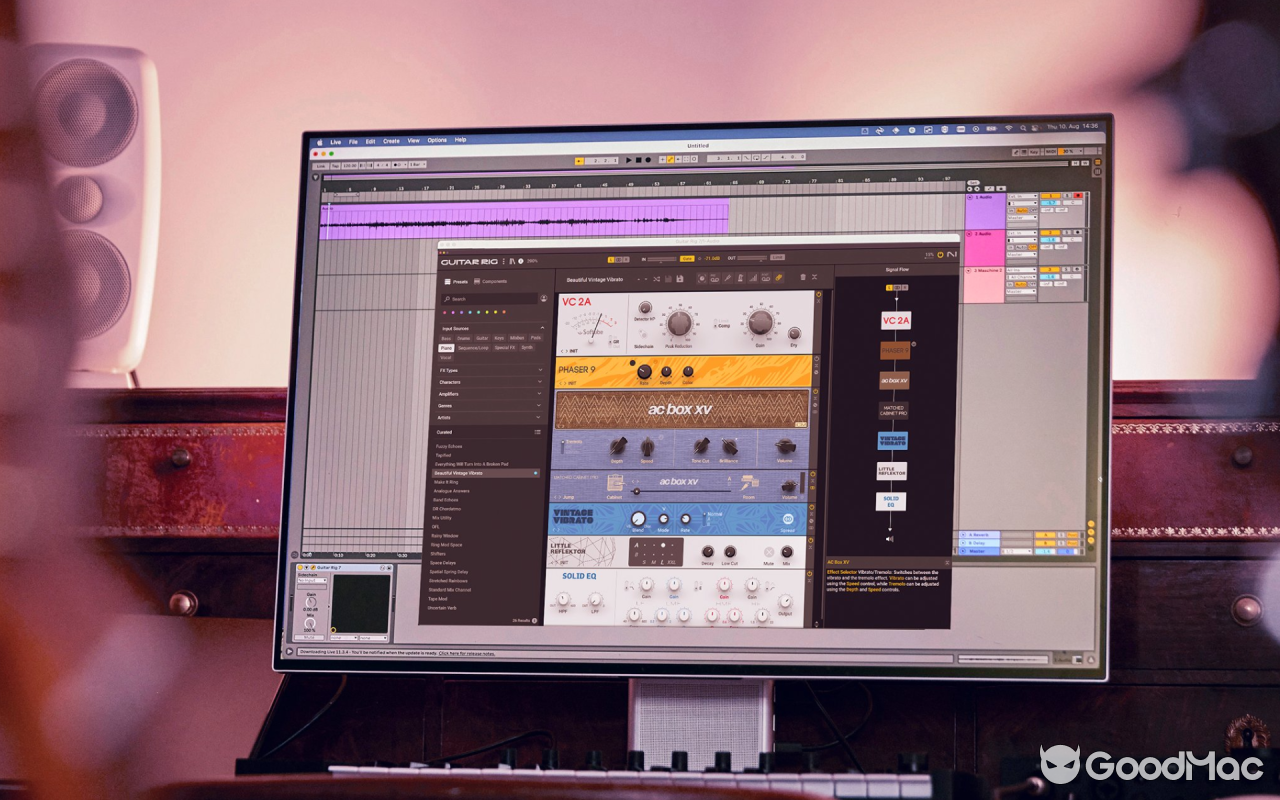Collapse the Input Sources section
The height and width of the screenshot is (800, 1280).
pyautogui.click(x=542, y=327)
